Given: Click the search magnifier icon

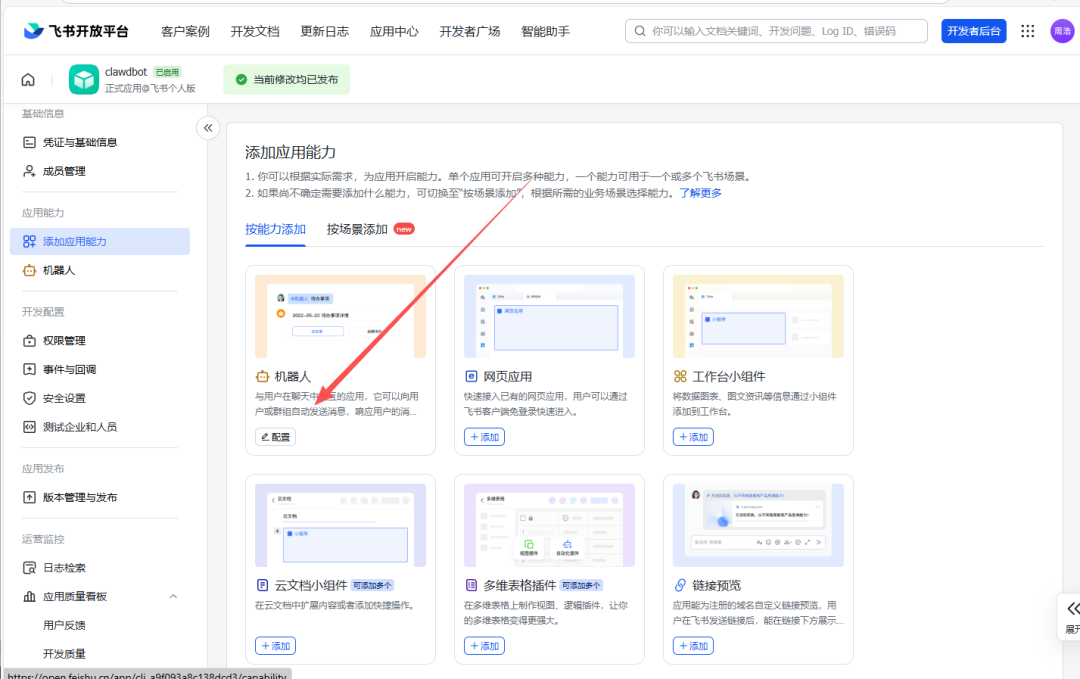Looking at the screenshot, I should pyautogui.click(x=640, y=31).
